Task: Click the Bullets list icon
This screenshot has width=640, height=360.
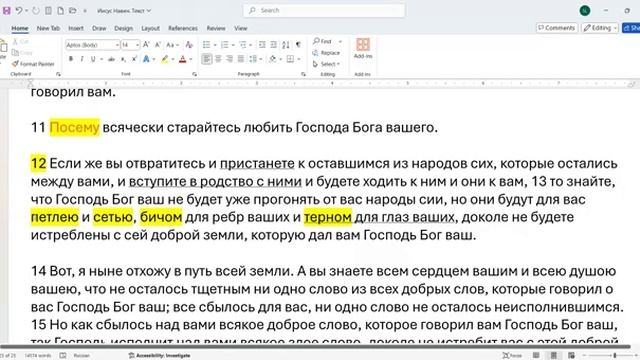Action: tap(207, 45)
